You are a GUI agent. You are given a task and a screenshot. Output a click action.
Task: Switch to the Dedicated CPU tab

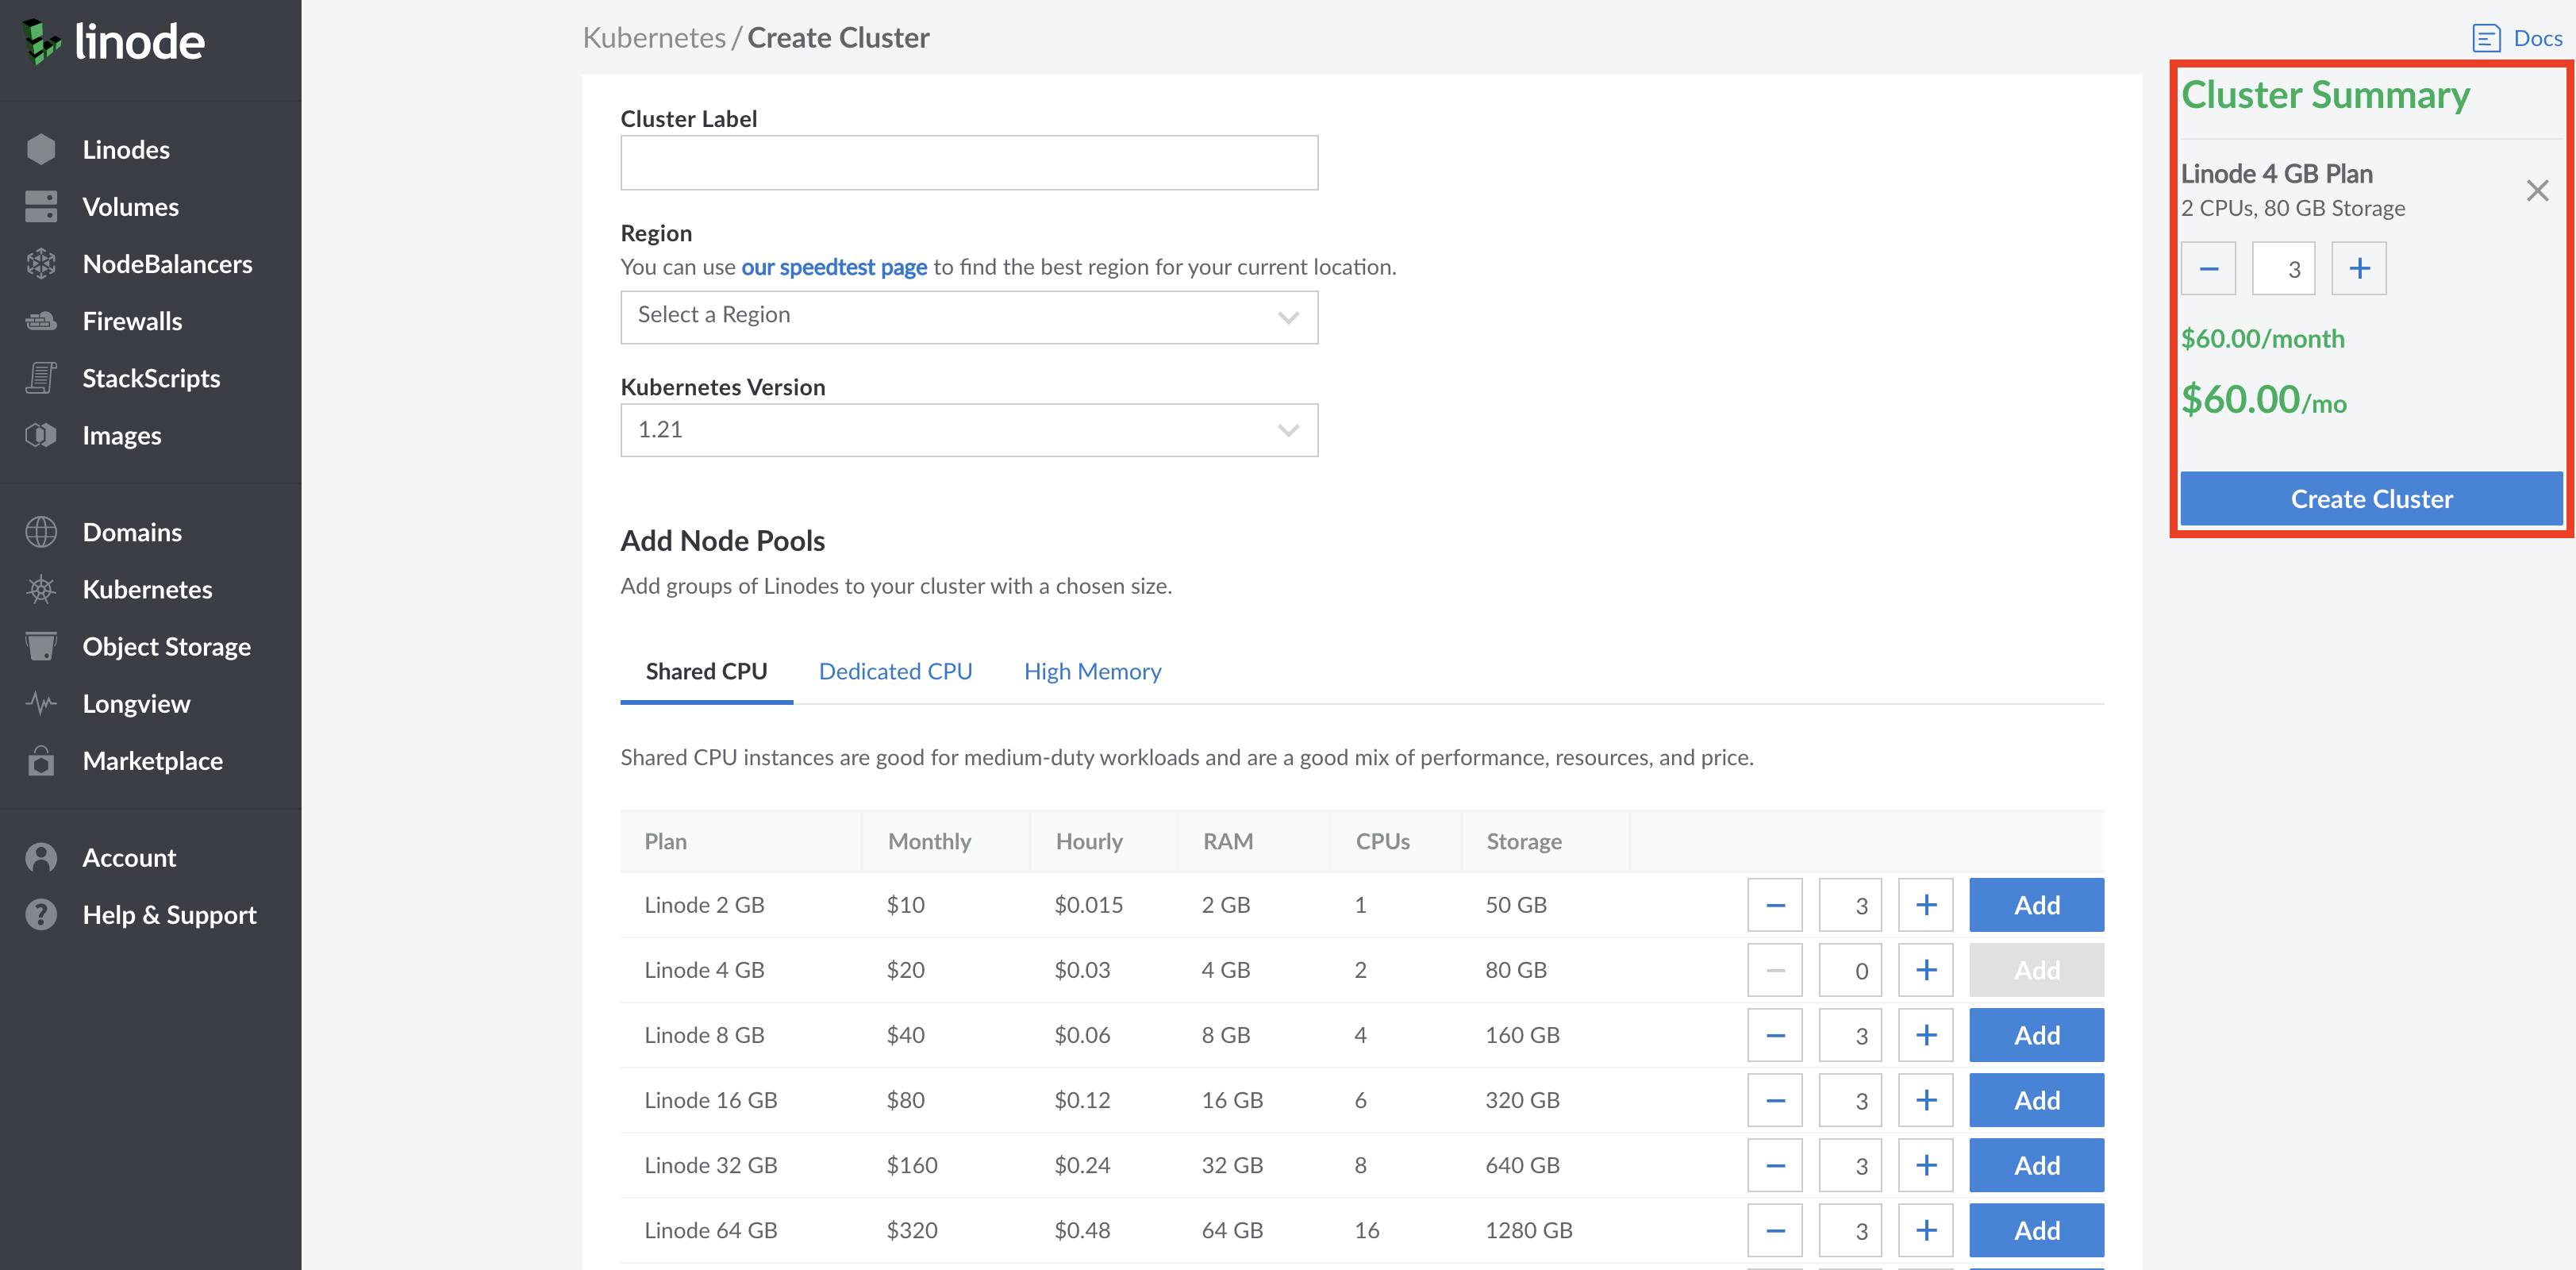coord(895,671)
